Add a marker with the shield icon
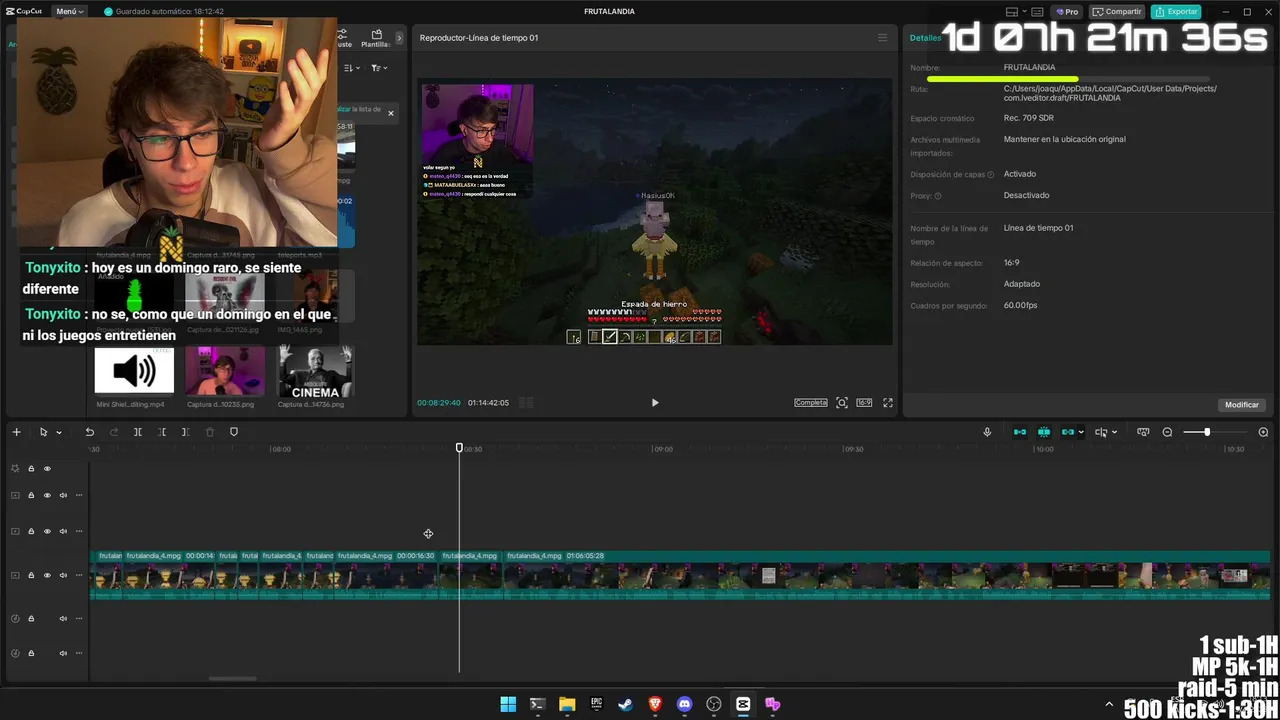The width and height of the screenshot is (1280, 720). 234,432
